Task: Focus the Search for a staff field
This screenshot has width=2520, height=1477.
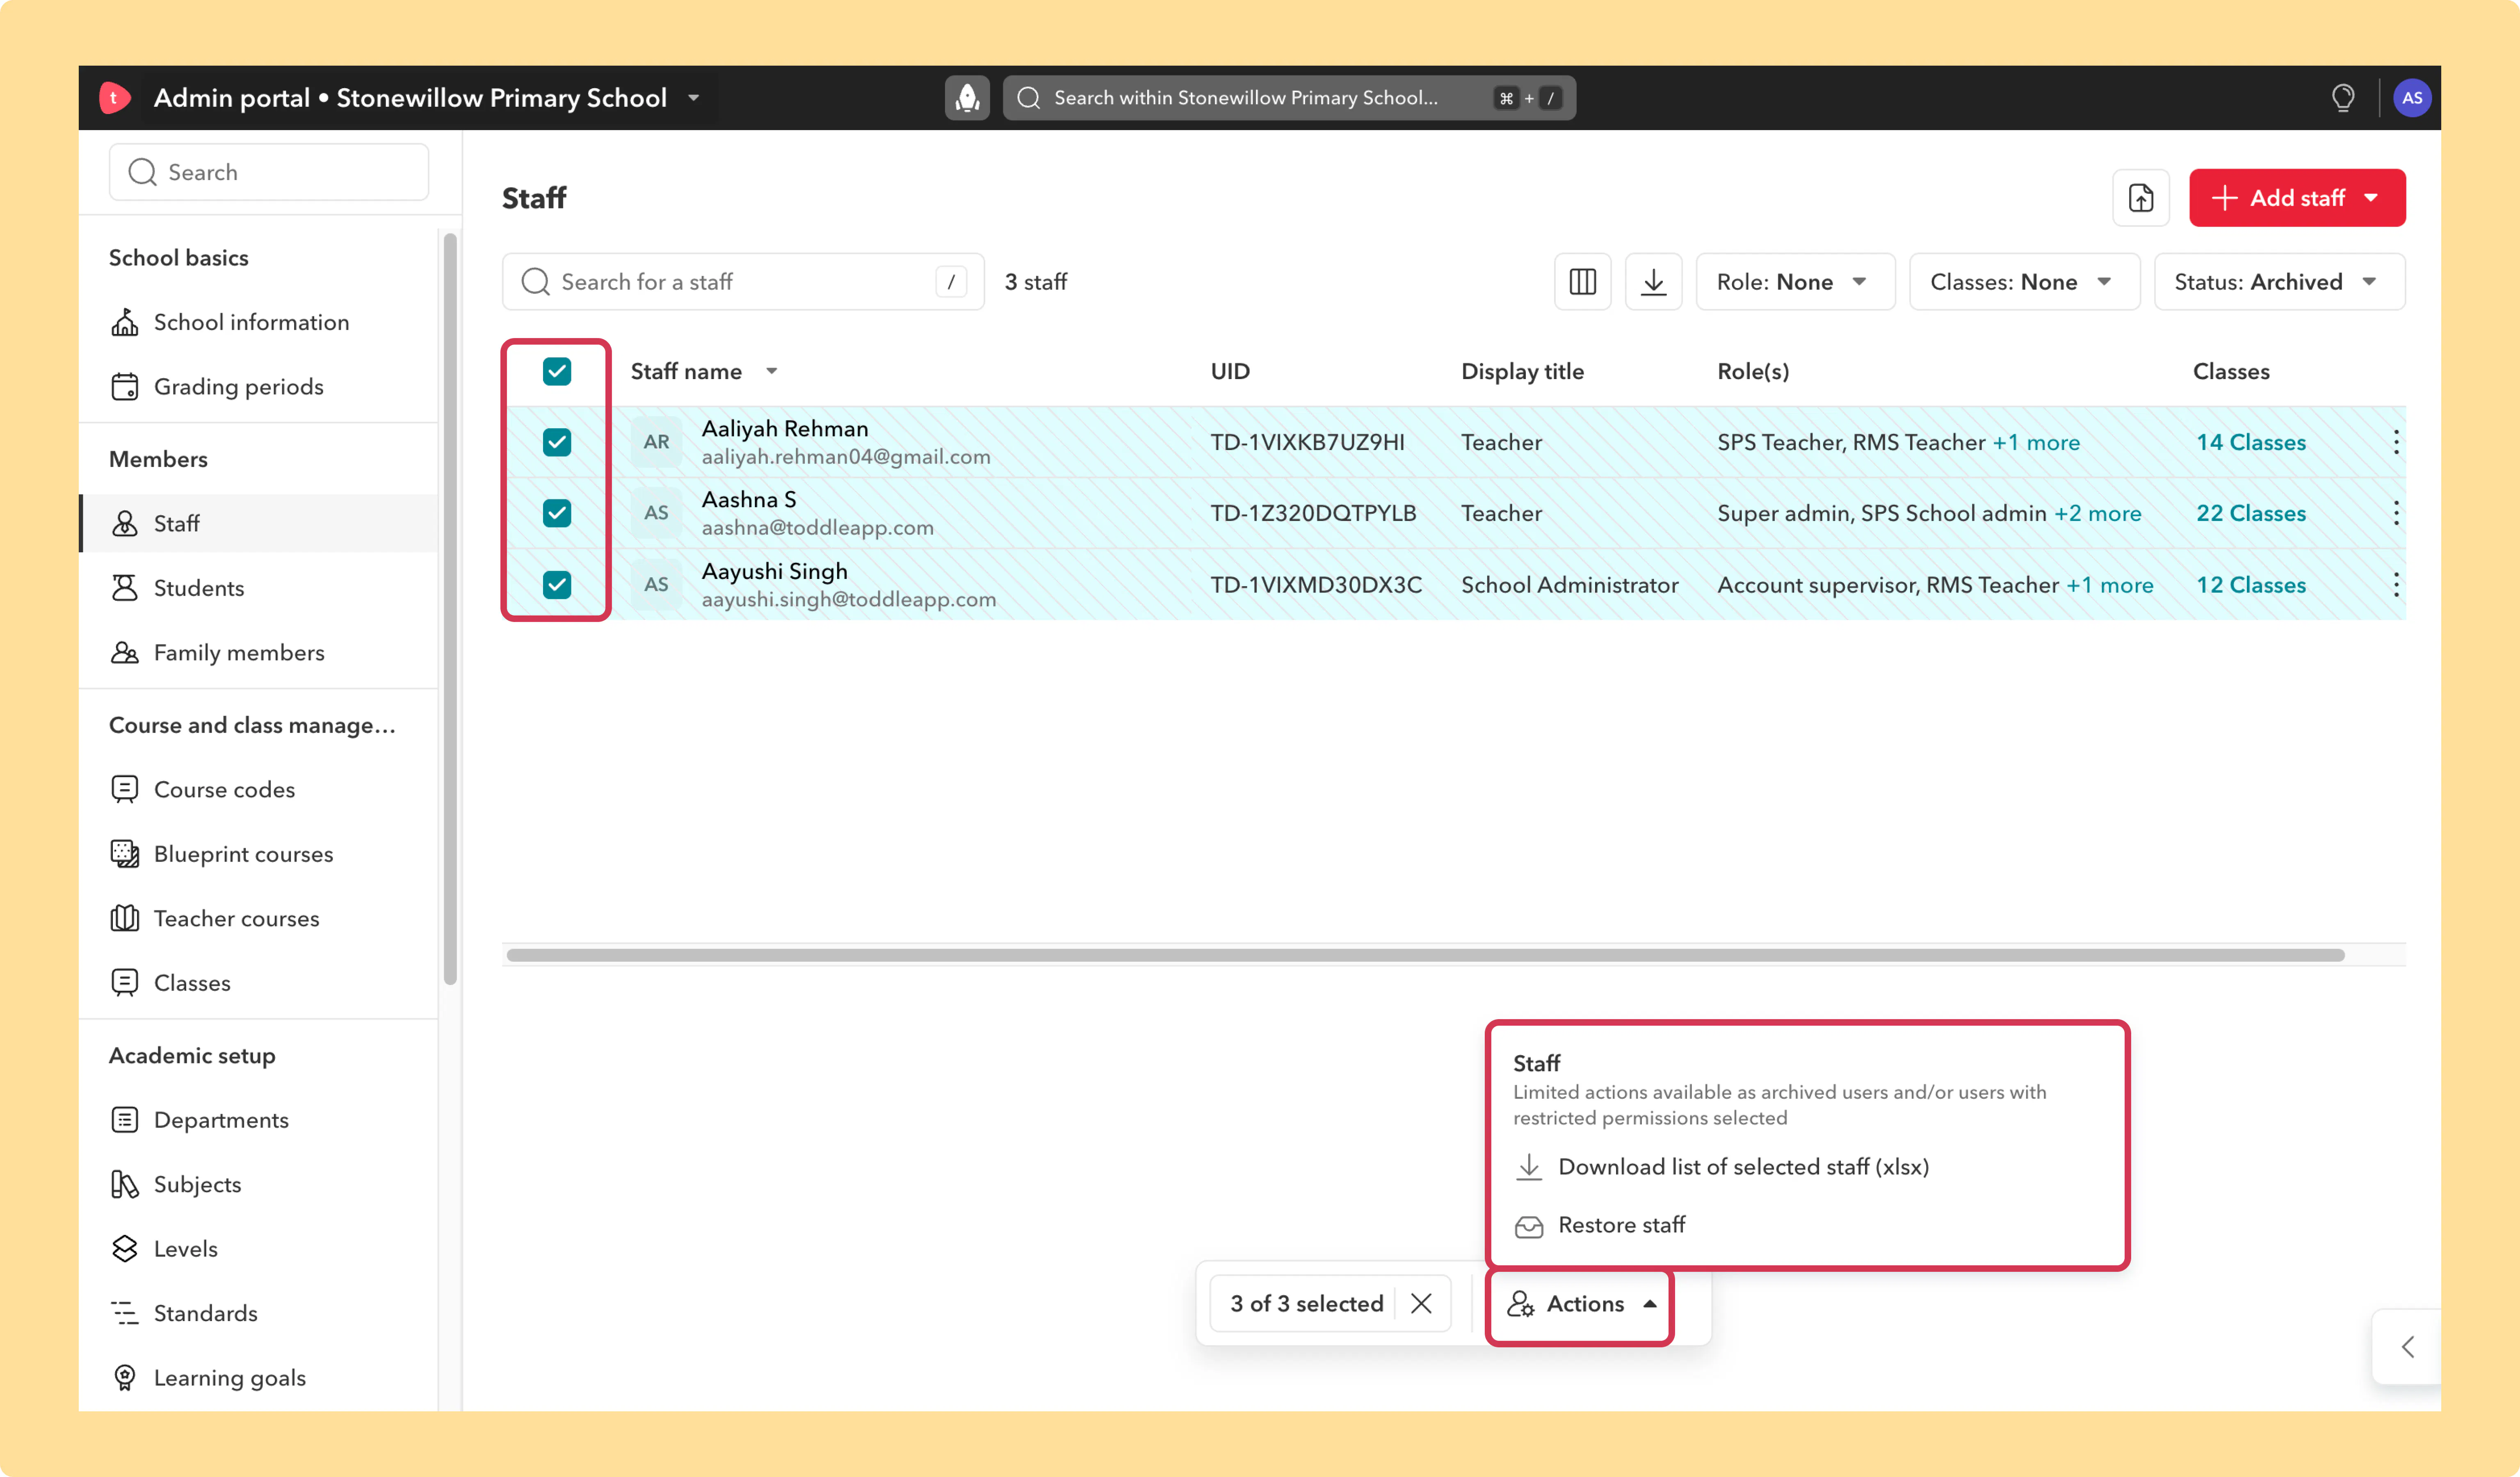Action: [x=743, y=282]
